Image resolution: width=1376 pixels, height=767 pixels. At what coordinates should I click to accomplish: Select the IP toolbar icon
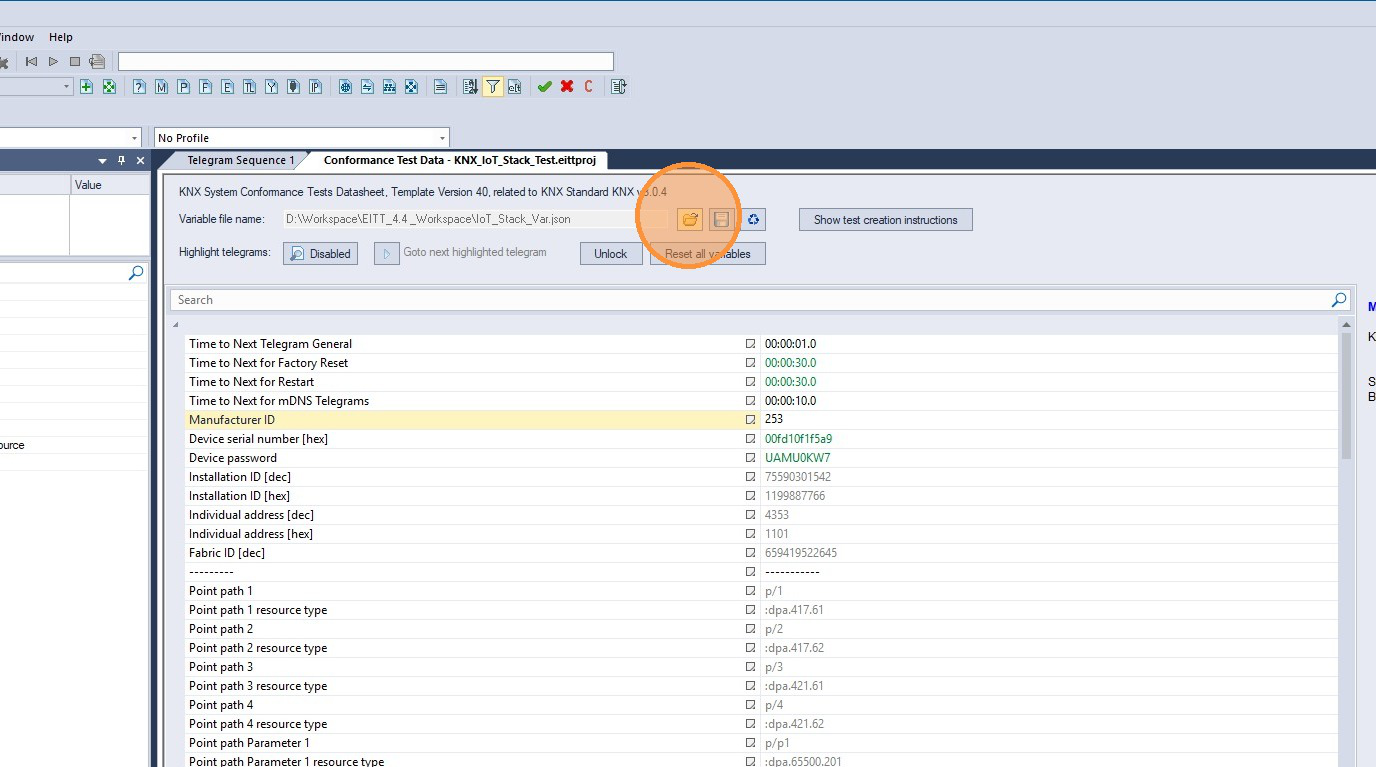click(x=315, y=87)
